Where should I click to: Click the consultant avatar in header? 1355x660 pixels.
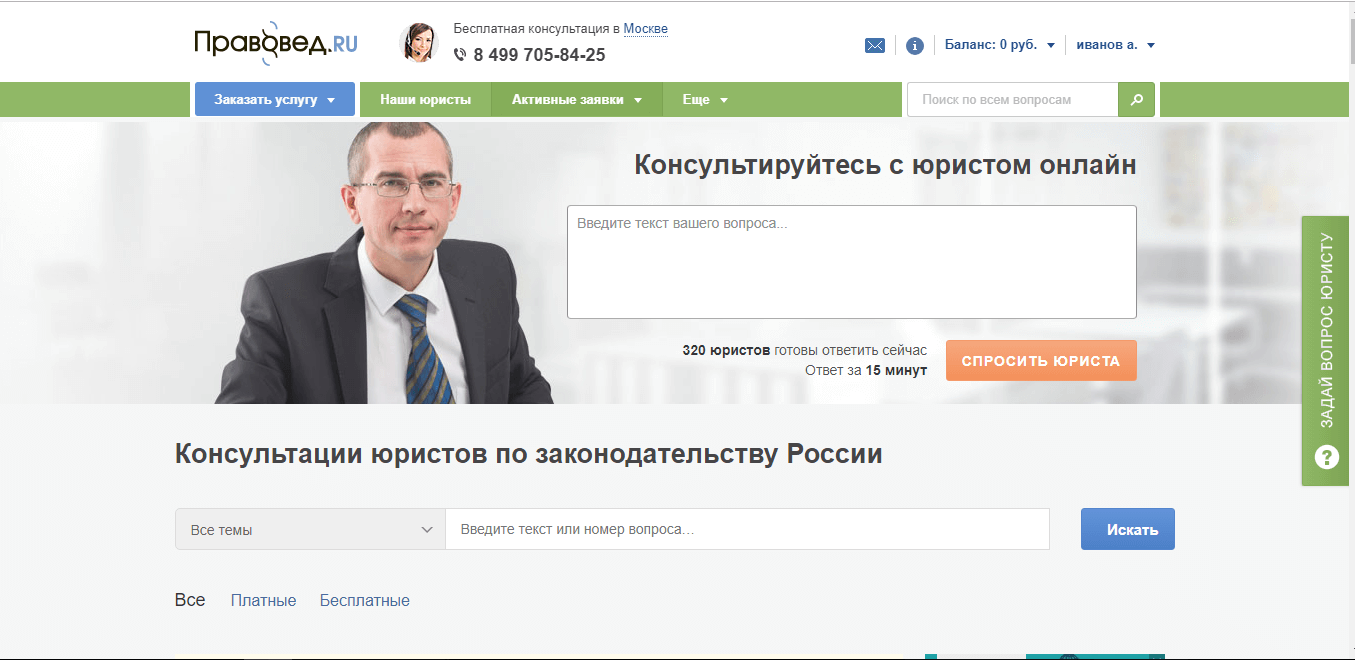pyautogui.click(x=418, y=43)
